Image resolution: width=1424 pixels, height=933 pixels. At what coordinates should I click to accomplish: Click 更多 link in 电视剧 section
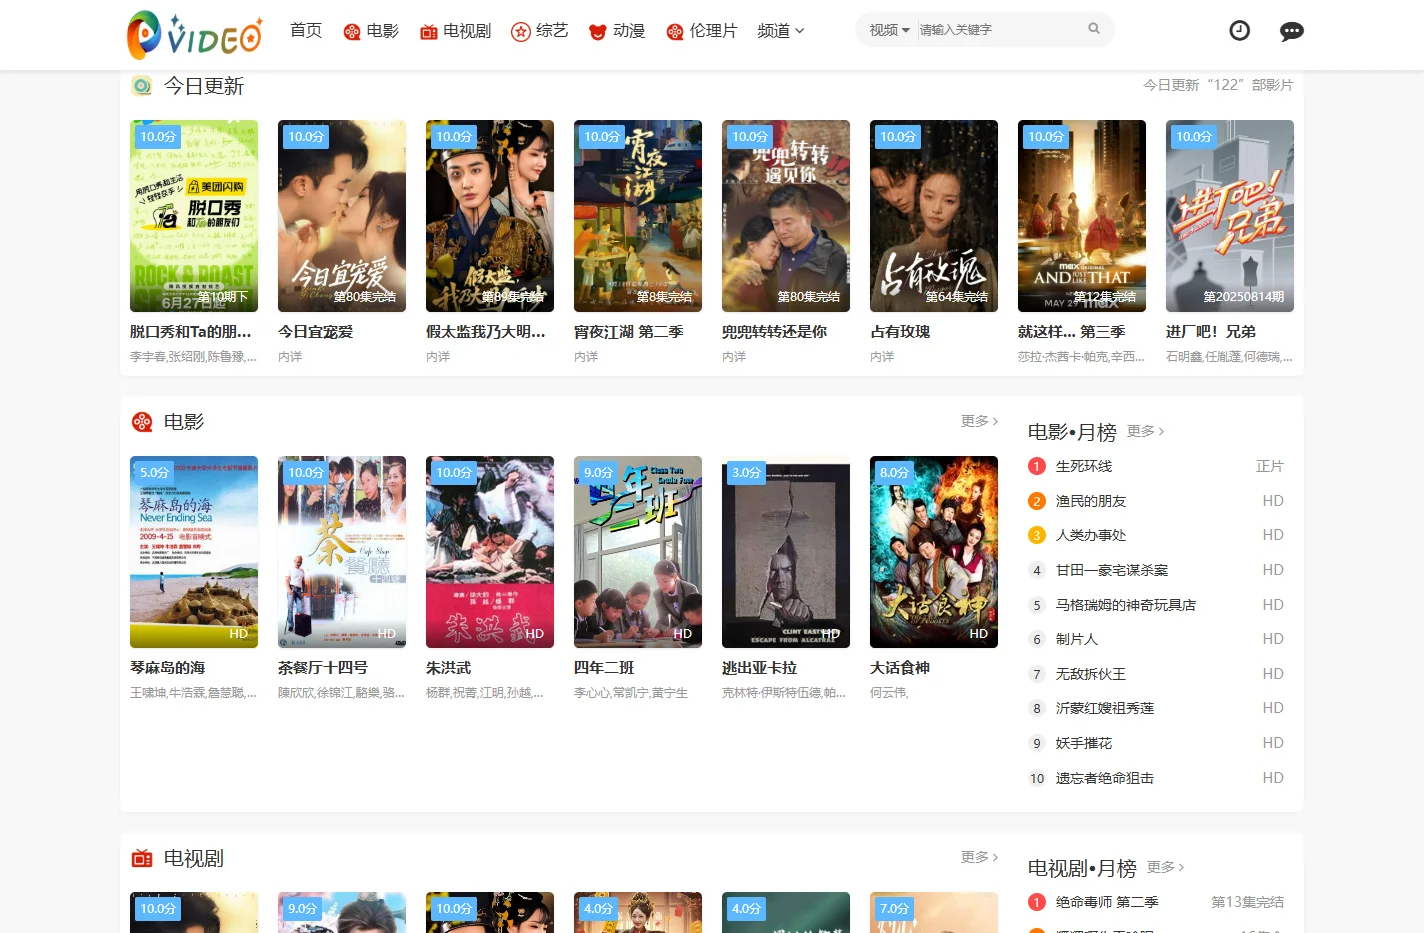[979, 857]
